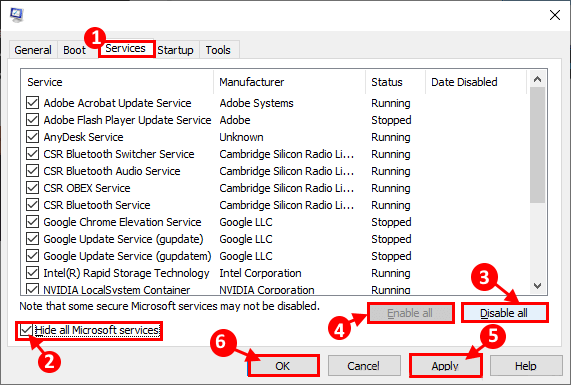The image size is (571, 385).
Task: Click the scrollbar down arrow
Action: tap(537, 286)
